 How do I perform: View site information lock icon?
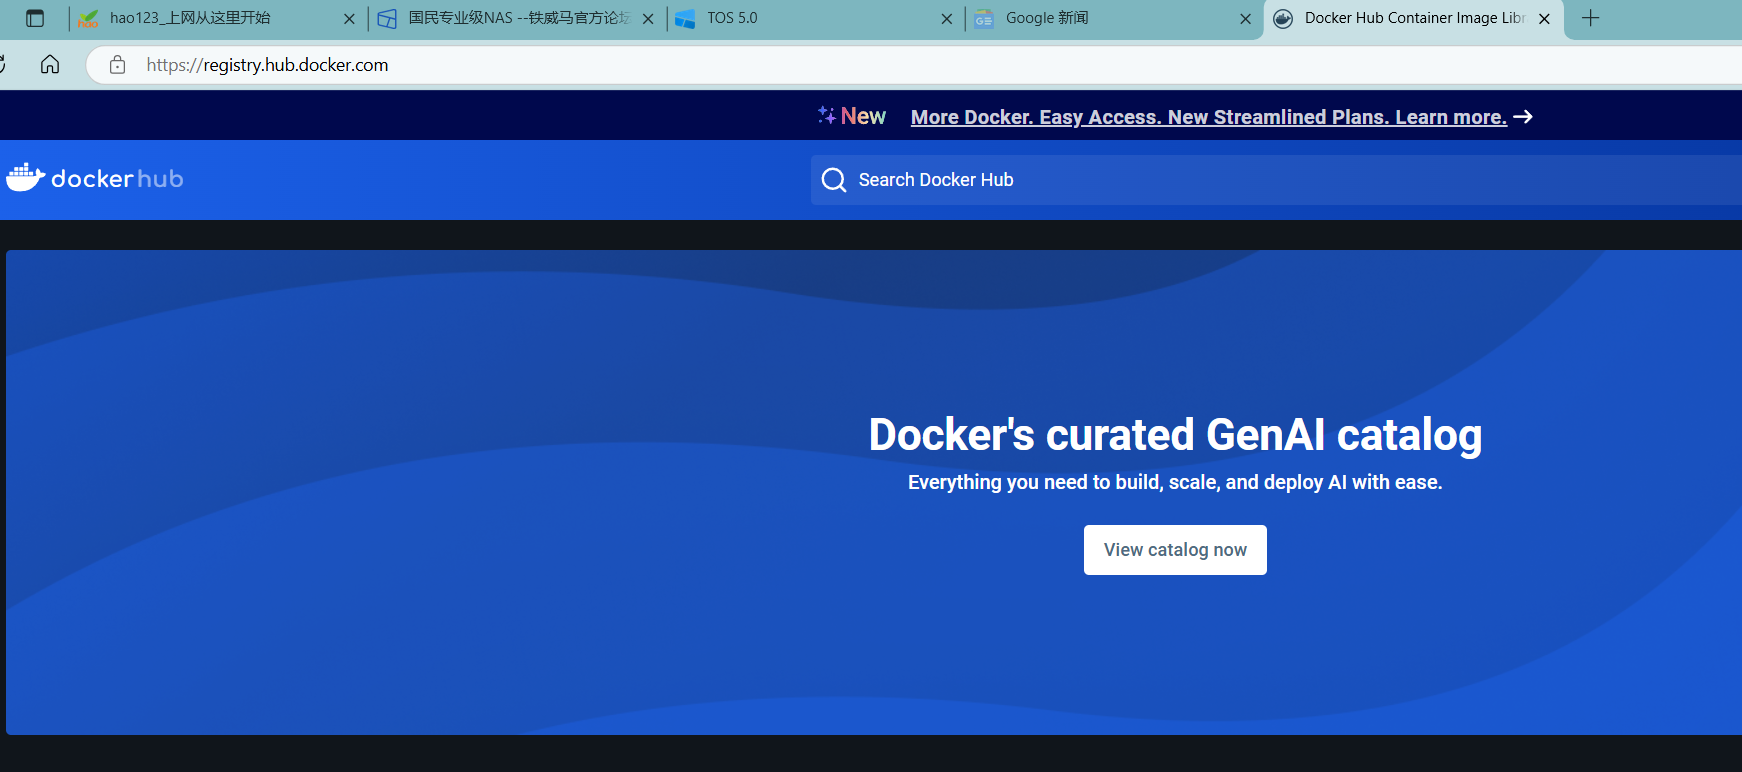pyautogui.click(x=118, y=65)
